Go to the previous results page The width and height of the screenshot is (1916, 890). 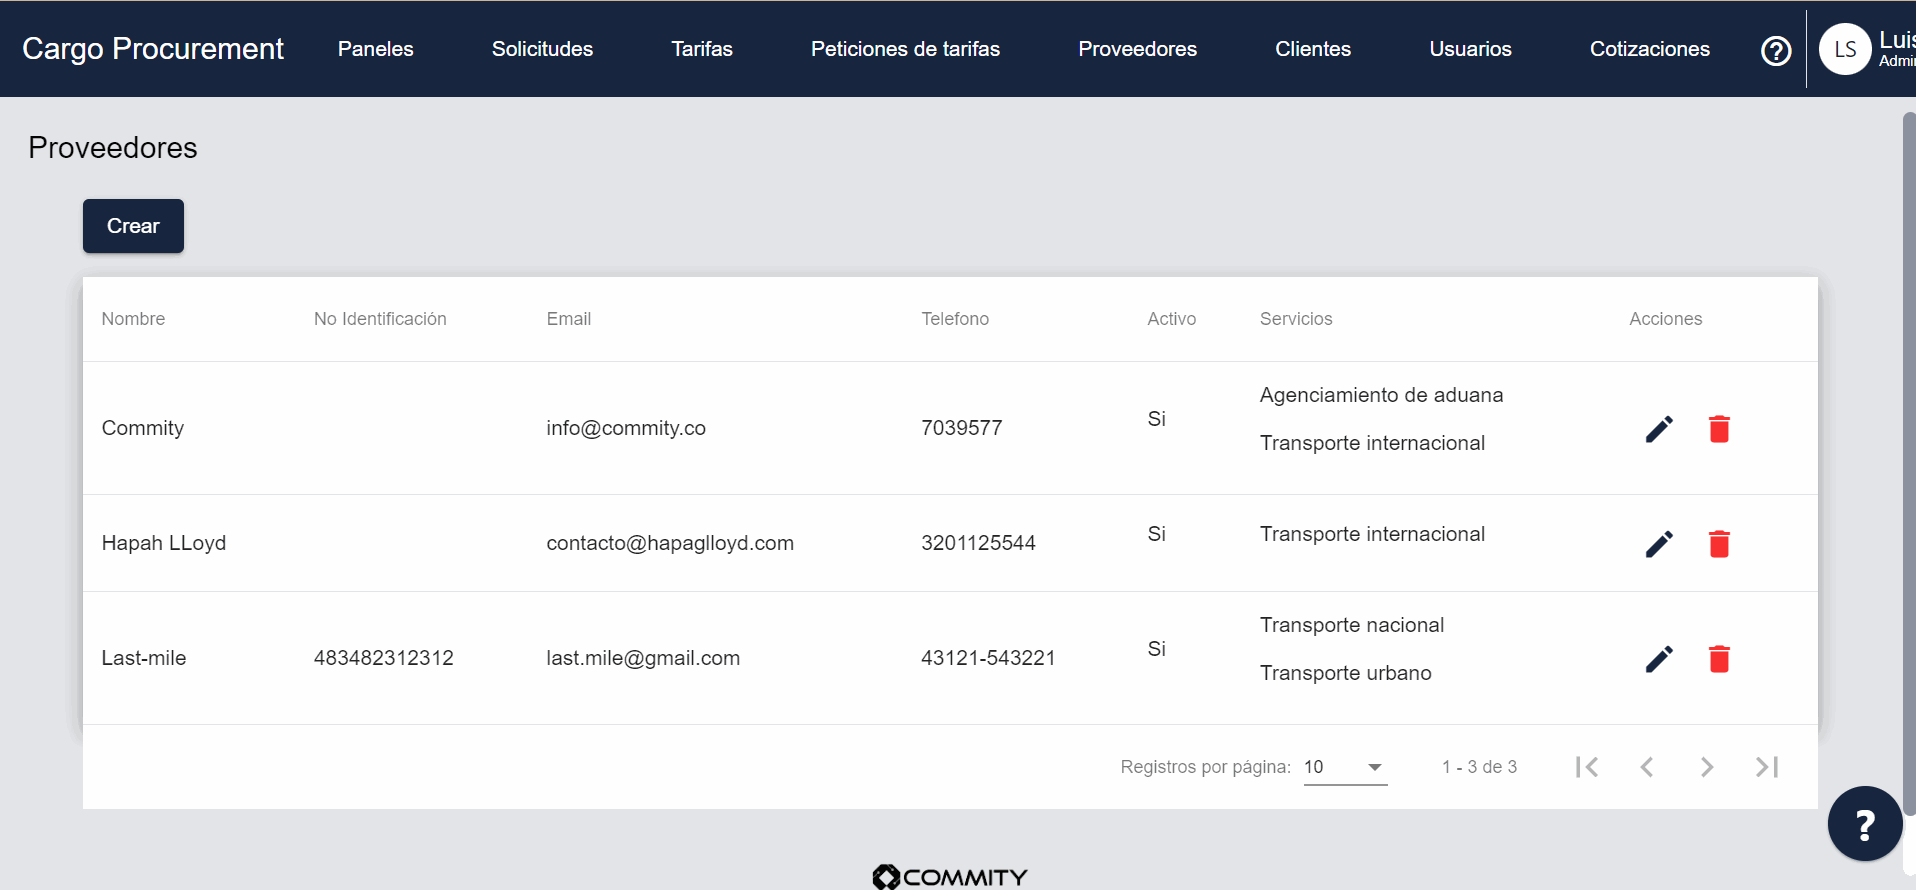click(1647, 767)
